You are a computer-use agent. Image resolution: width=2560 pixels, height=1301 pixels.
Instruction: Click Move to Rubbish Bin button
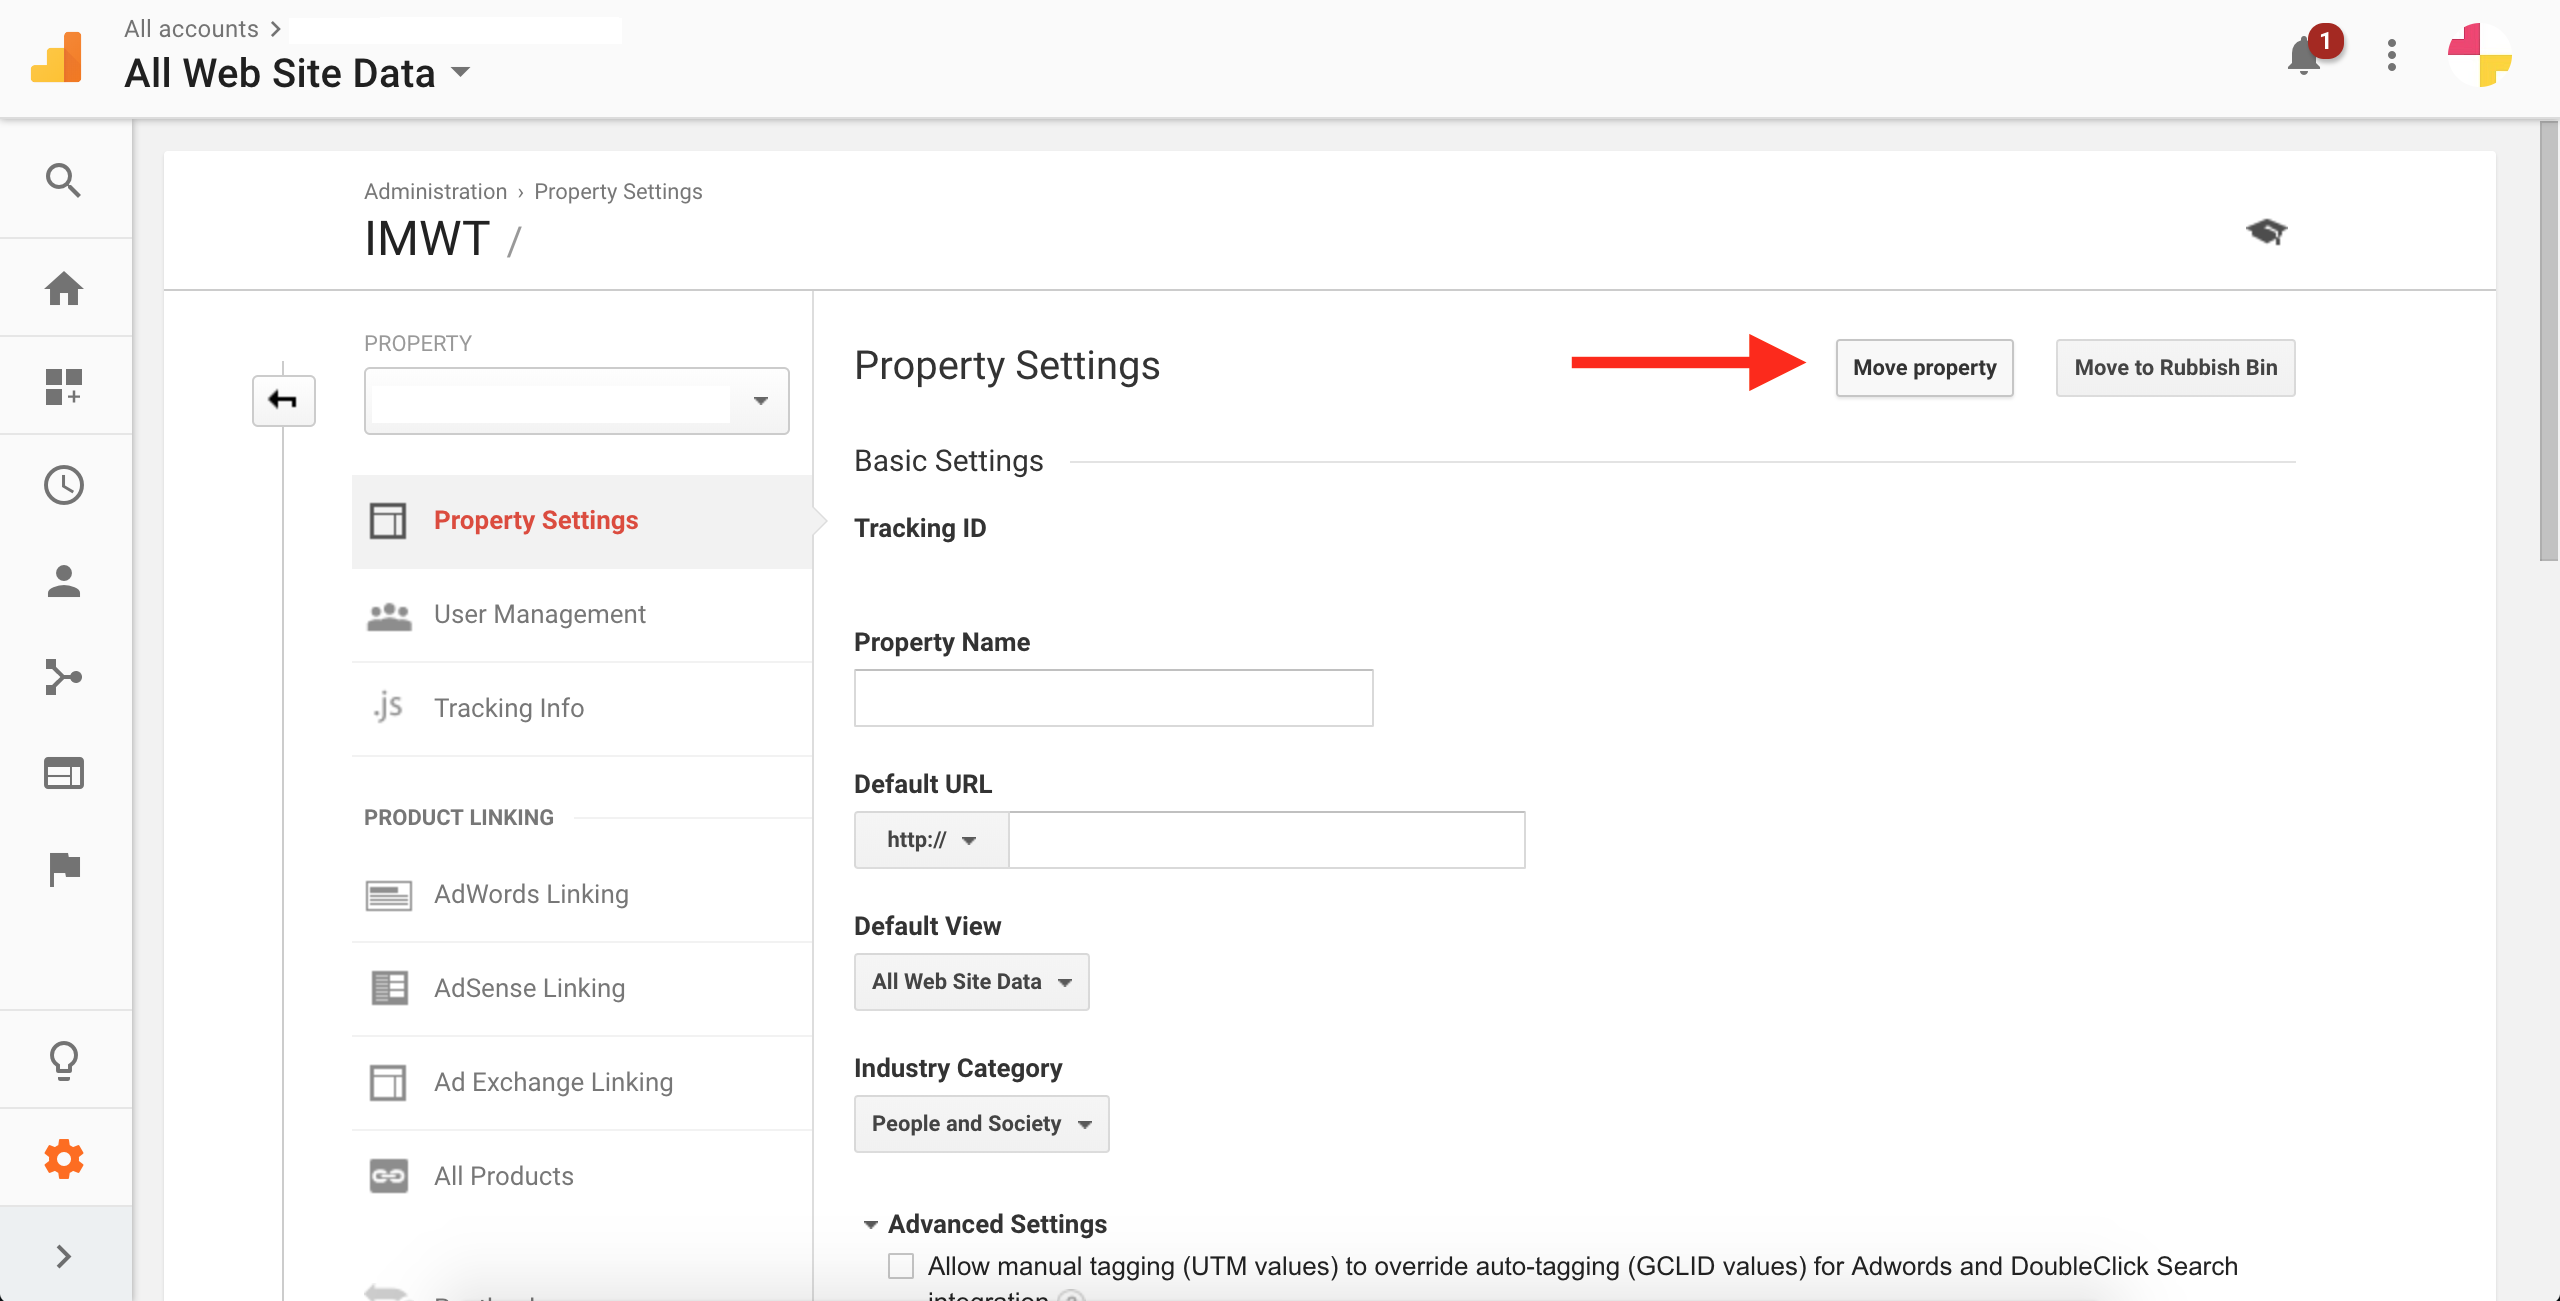tap(2175, 368)
